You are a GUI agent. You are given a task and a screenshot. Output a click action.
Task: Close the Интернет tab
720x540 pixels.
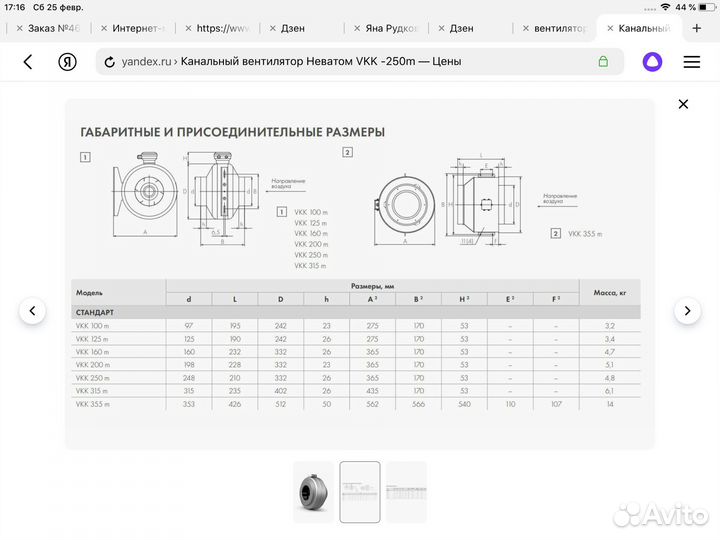(104, 28)
